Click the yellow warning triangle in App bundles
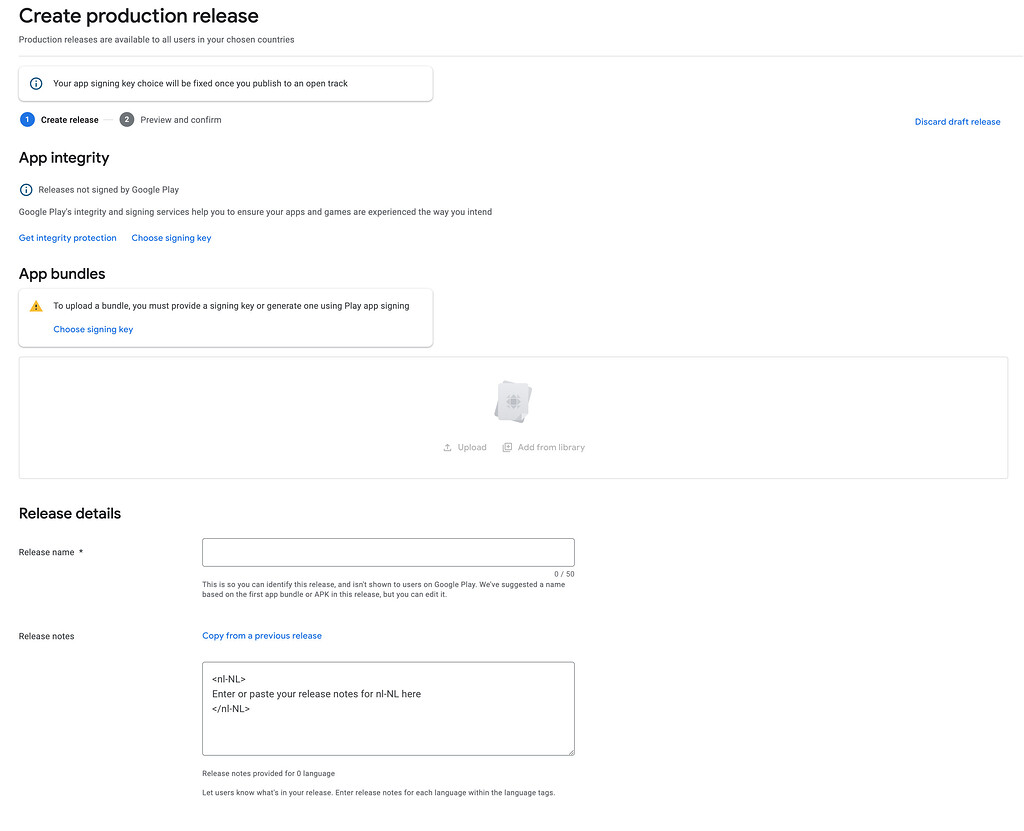Viewport: 1024px width, 831px height. coord(36,306)
